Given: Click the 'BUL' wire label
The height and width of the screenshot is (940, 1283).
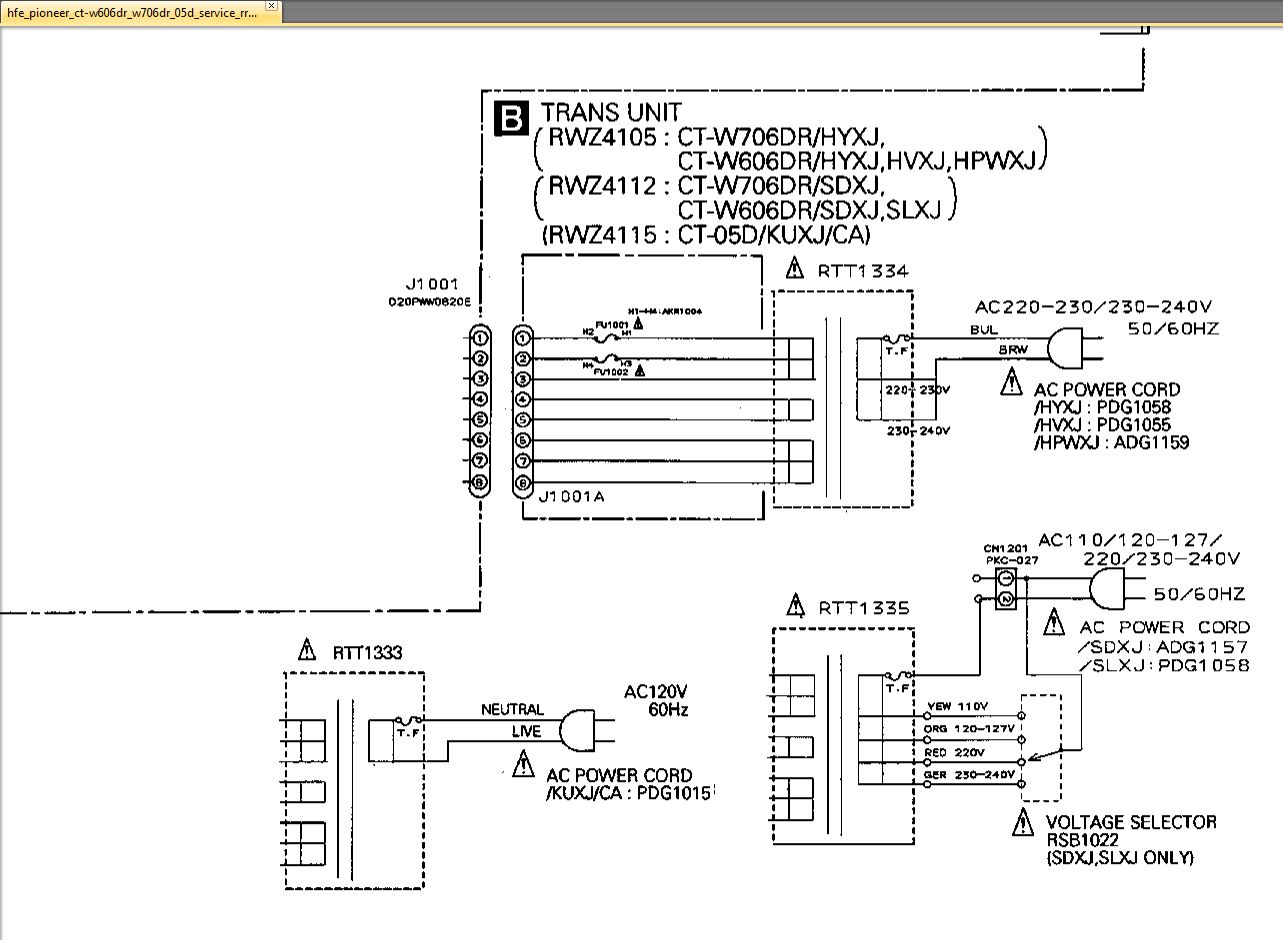Looking at the screenshot, I should (984, 329).
